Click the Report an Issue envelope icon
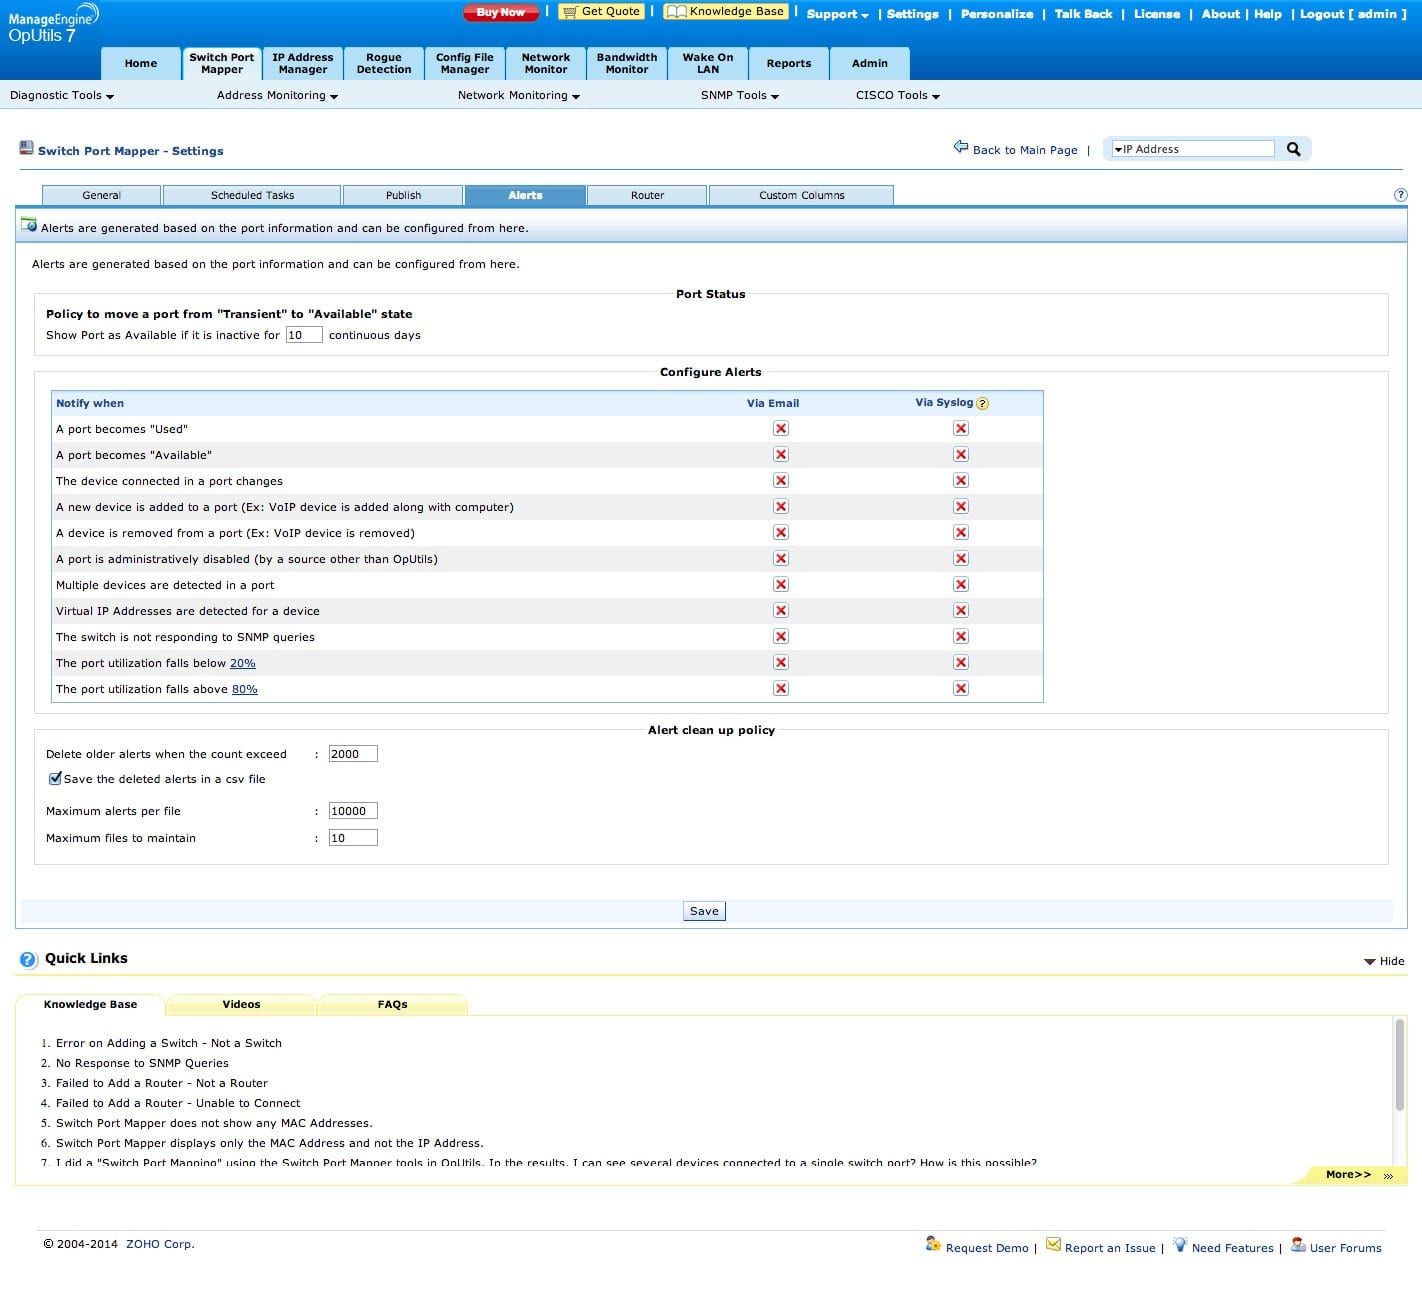The width and height of the screenshot is (1422, 1293). click(1053, 1244)
